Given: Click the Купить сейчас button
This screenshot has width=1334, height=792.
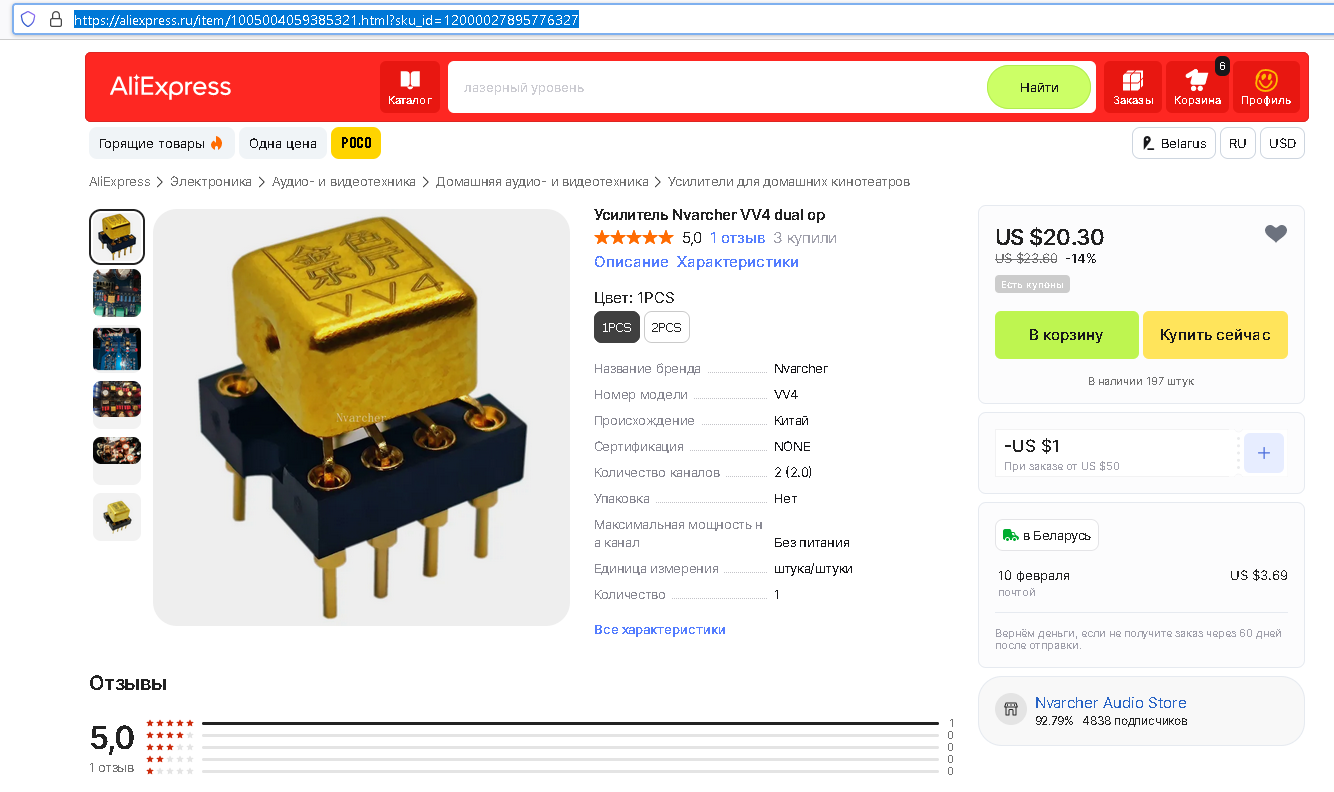Looking at the screenshot, I should click(1215, 335).
